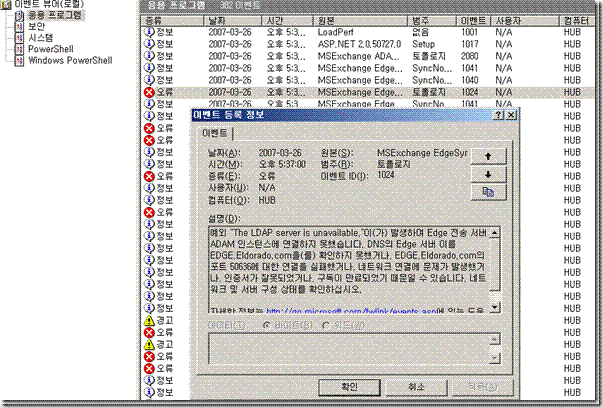Switch to the 이벤트 tab in the dialog
Screen dimensions: 603x408
coord(215,133)
